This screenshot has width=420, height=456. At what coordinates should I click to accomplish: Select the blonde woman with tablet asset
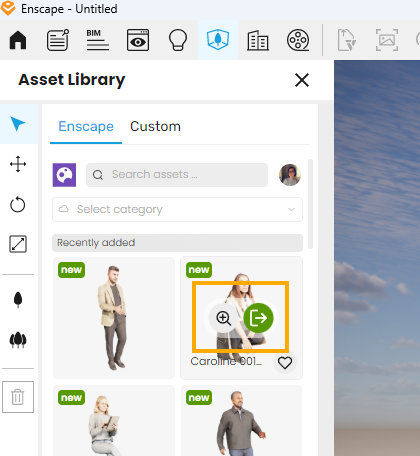point(114,421)
